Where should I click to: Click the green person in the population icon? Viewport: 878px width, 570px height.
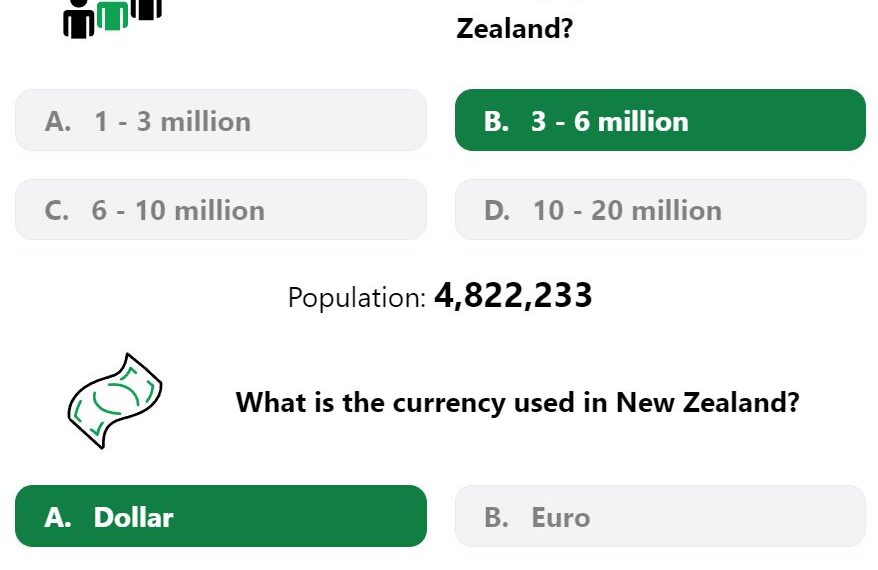113,15
